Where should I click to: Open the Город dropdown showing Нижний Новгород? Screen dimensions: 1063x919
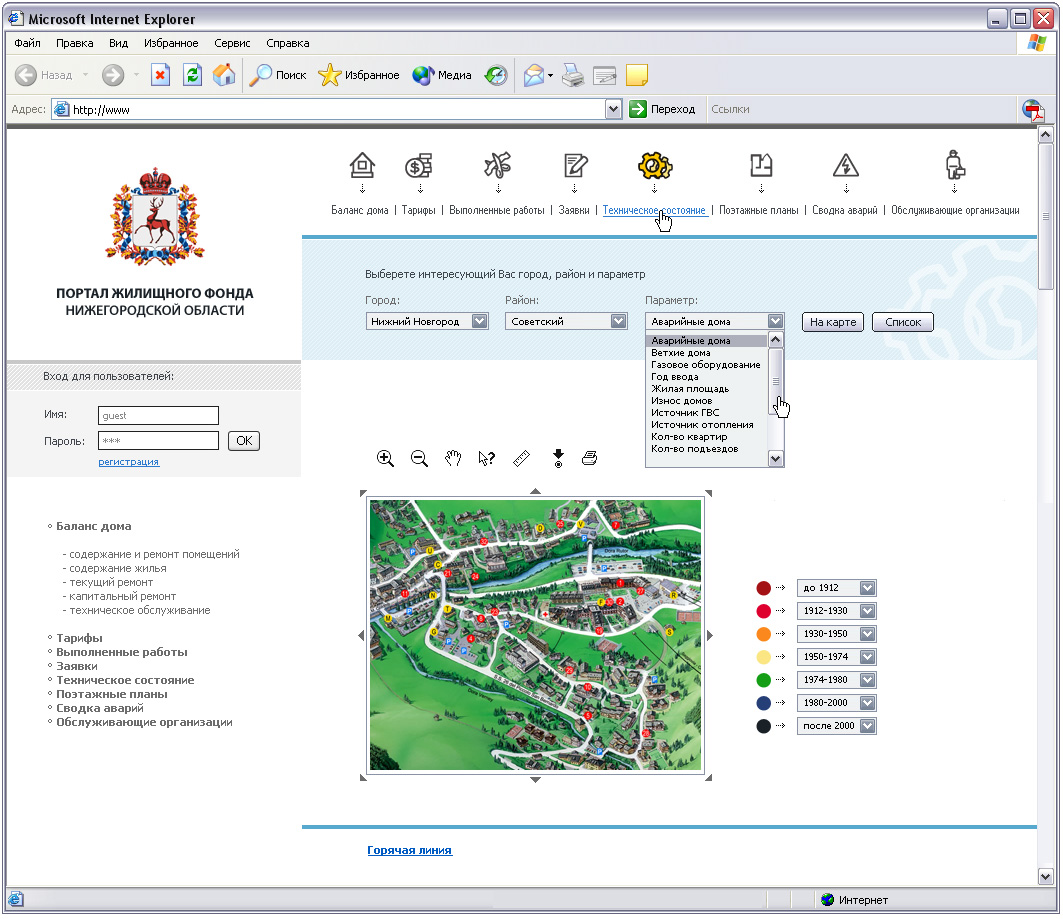tap(479, 321)
